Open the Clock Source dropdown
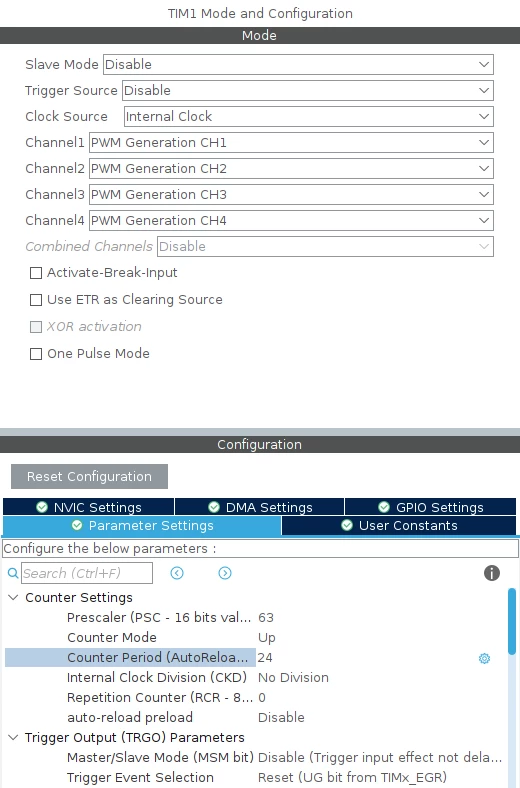Screen dimensions: 520x788 (309, 117)
